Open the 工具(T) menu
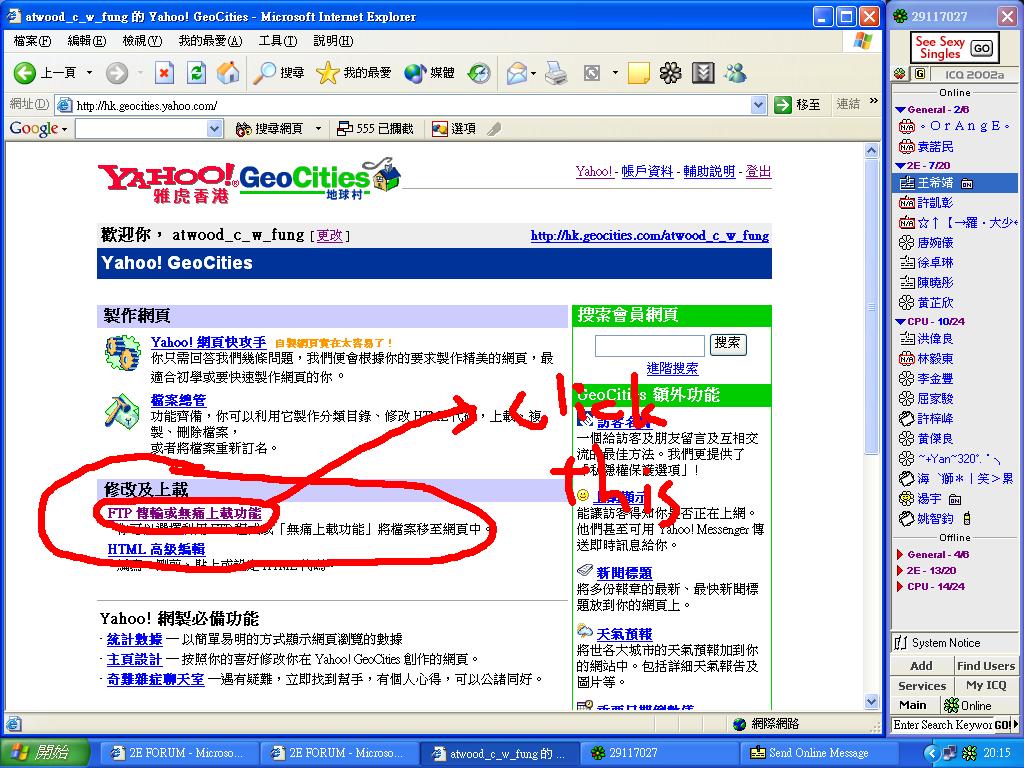This screenshot has height=768, width=1024. pos(278,41)
